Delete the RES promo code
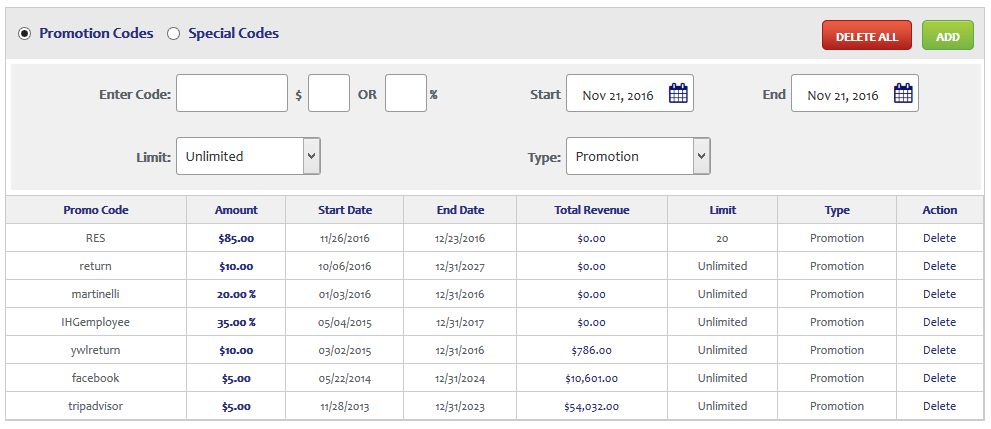This screenshot has width=991, height=429. coord(939,238)
